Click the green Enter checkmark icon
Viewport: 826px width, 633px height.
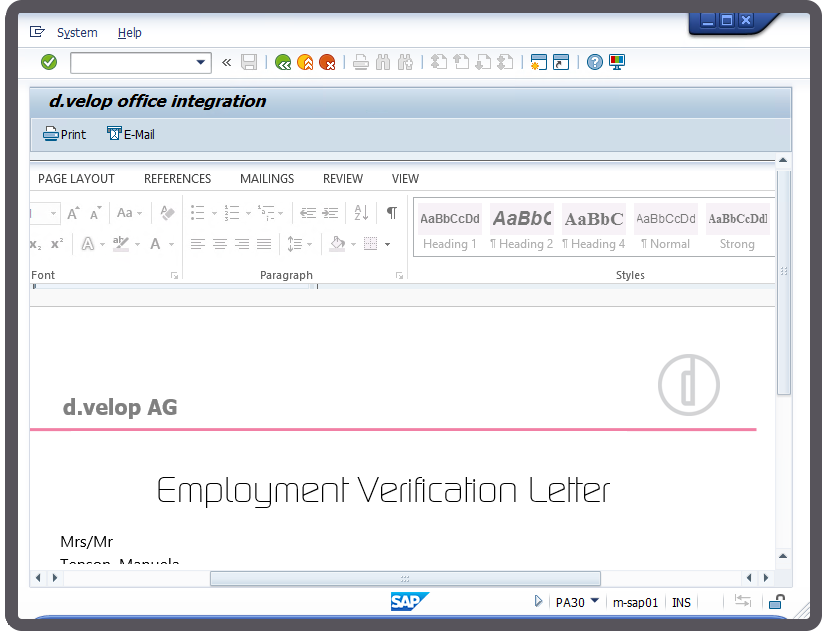(49, 62)
